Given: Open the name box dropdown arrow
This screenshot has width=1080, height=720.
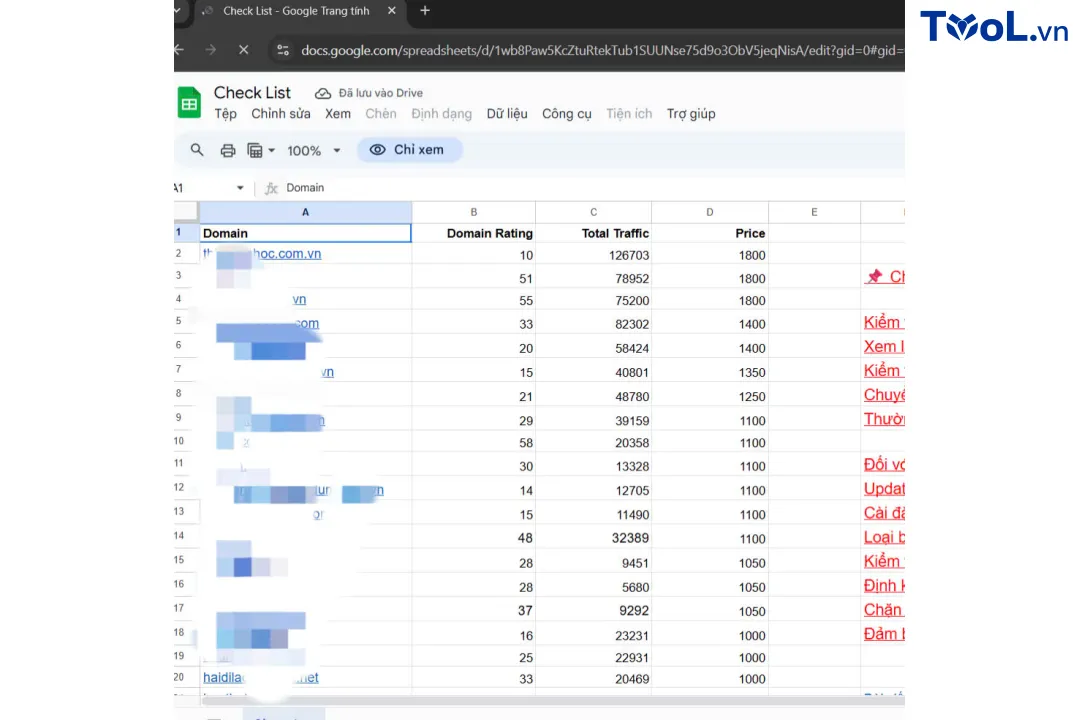Looking at the screenshot, I should [240, 188].
